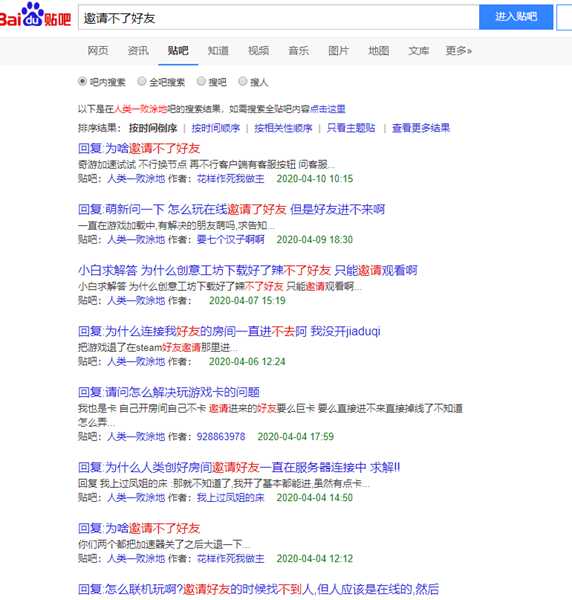Open author 928863978 profile
The image size is (572, 600).
[221, 437]
